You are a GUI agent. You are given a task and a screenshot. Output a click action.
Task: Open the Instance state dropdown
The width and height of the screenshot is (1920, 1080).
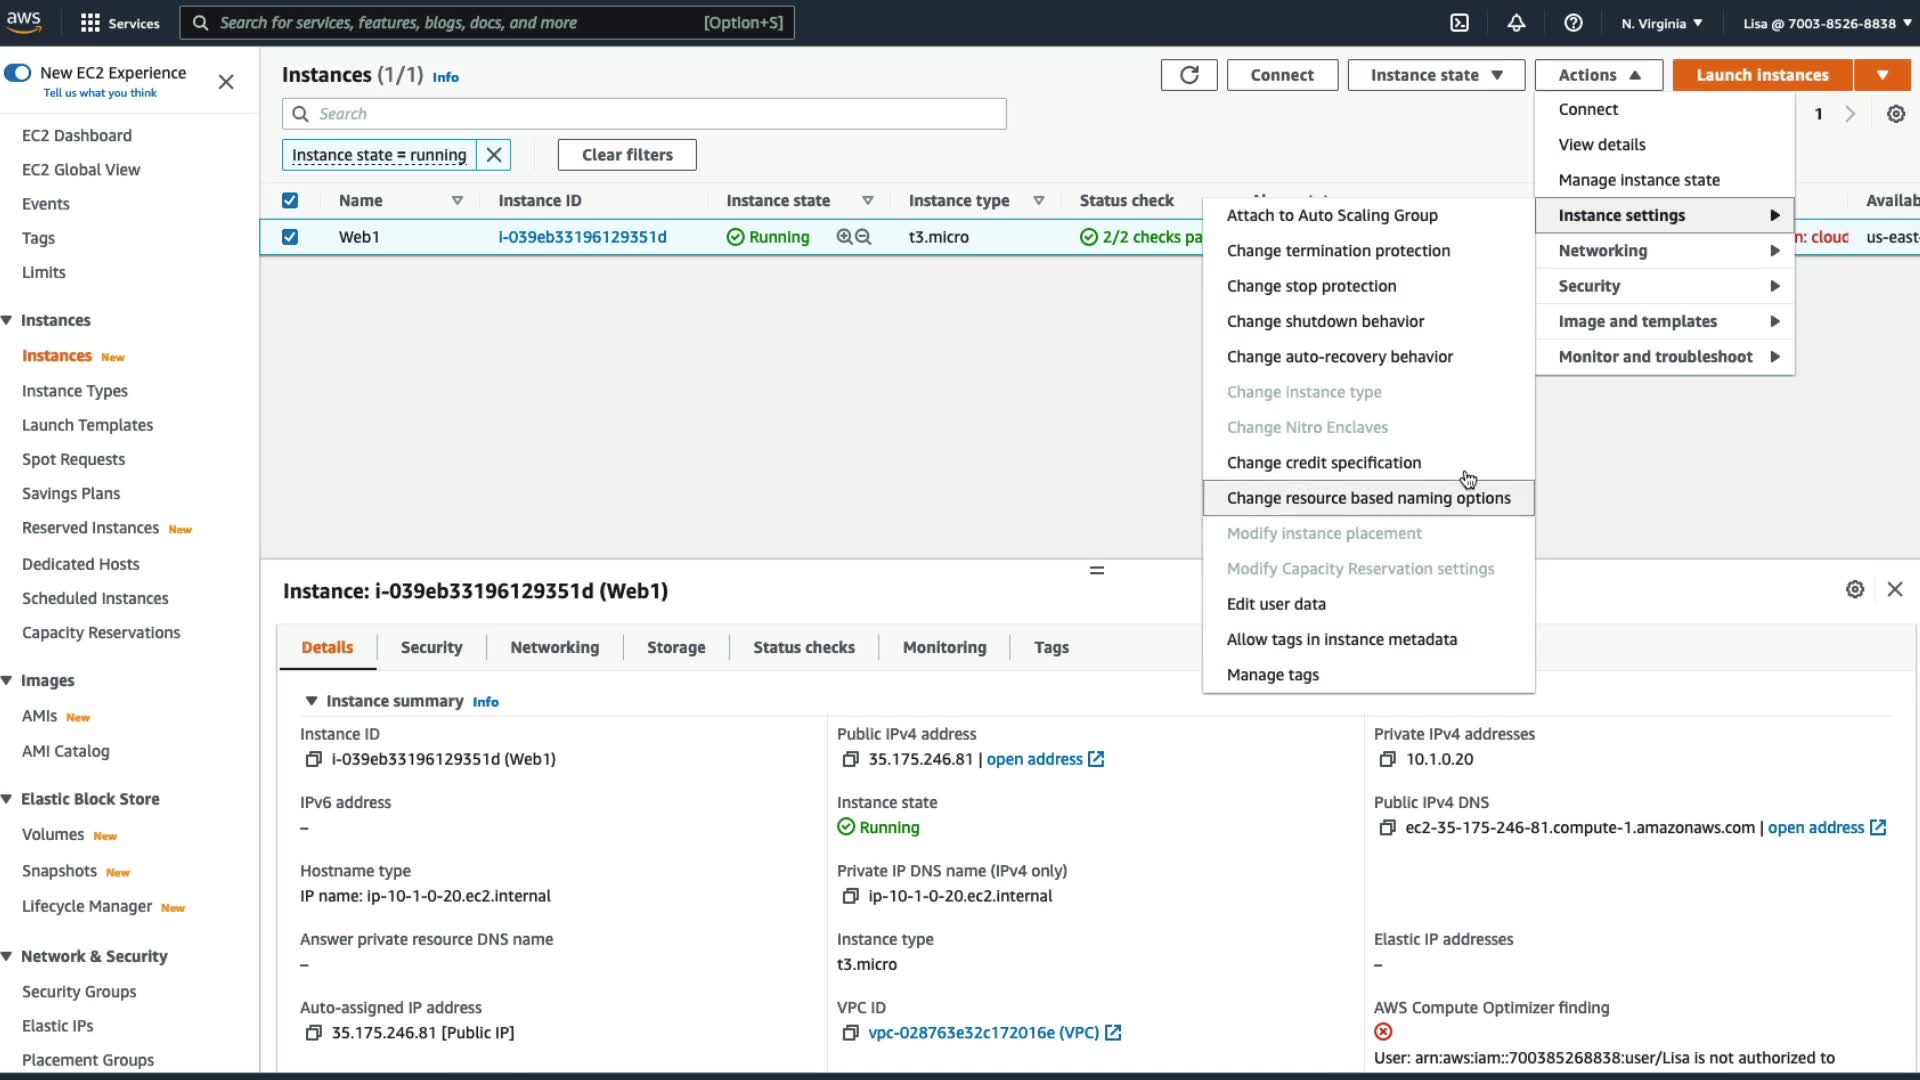1435,75
